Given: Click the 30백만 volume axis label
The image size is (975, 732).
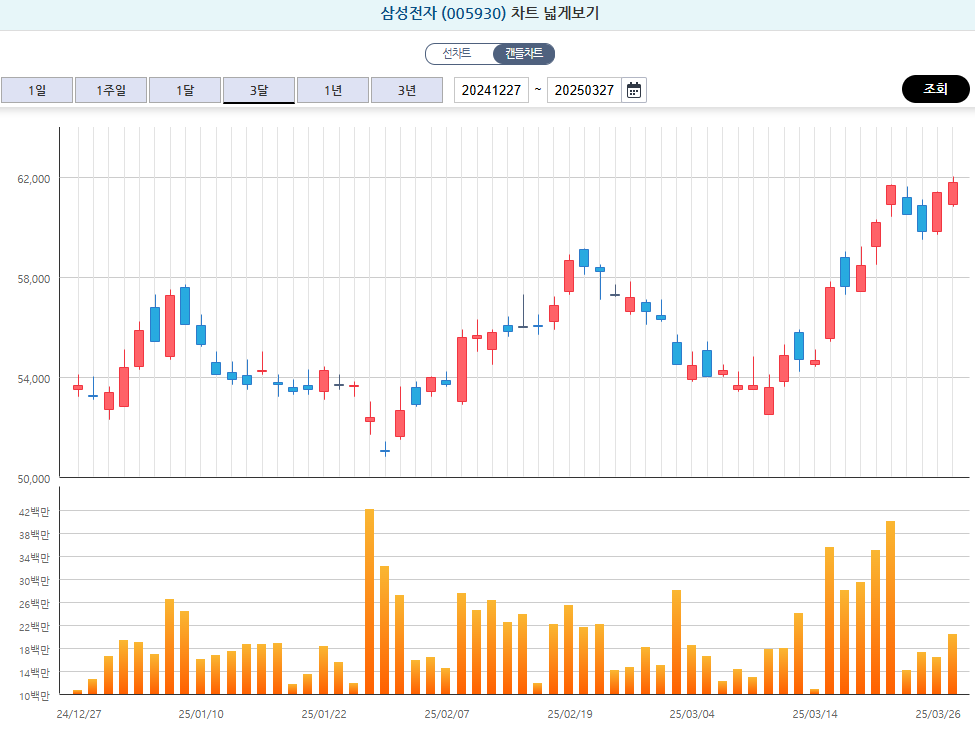Looking at the screenshot, I should (x=34, y=581).
